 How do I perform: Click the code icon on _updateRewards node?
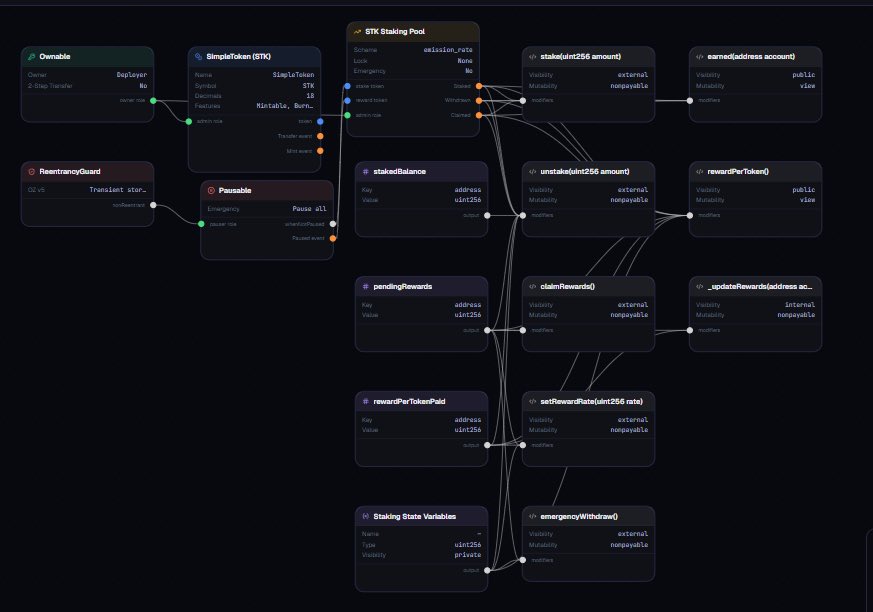point(700,286)
